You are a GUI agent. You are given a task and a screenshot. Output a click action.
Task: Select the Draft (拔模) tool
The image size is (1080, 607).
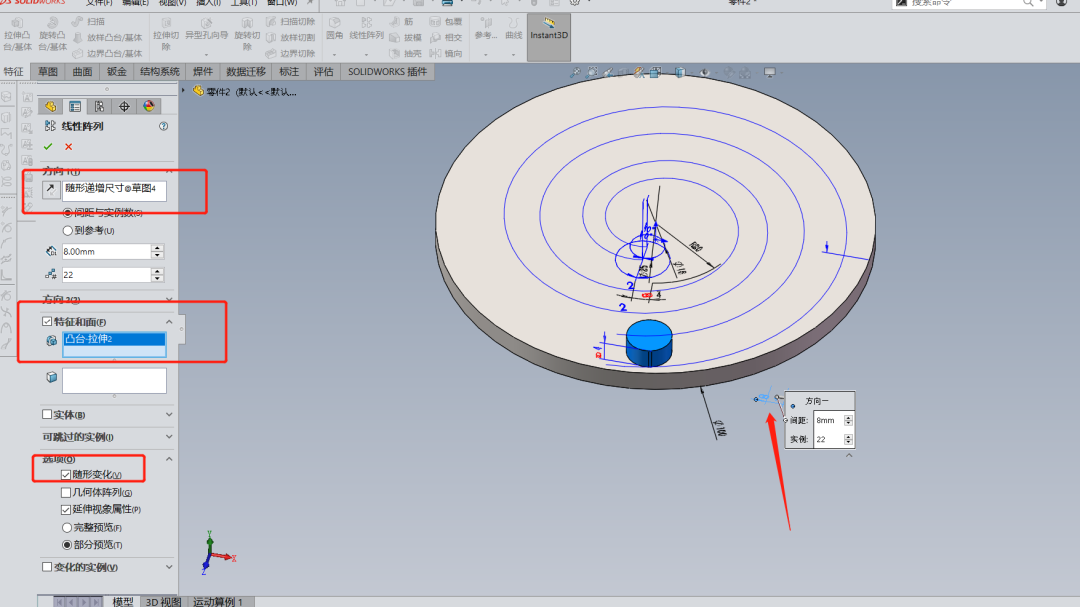point(405,37)
